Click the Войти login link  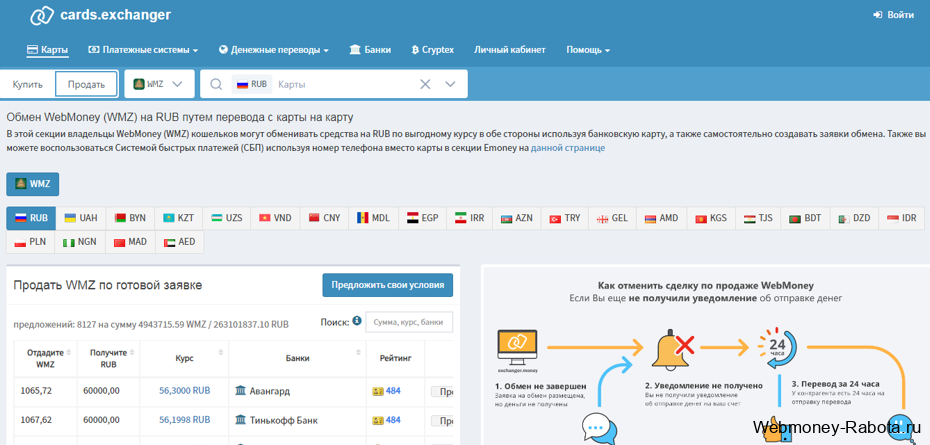tap(894, 15)
